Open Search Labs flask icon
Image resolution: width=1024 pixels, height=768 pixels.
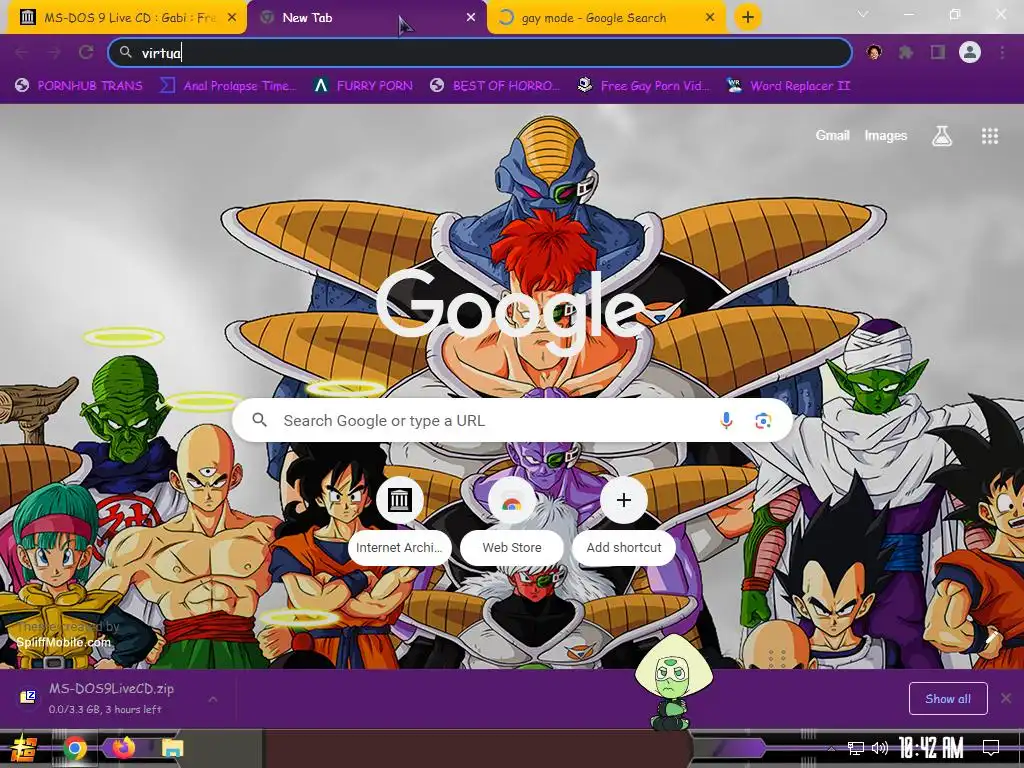tap(942, 136)
